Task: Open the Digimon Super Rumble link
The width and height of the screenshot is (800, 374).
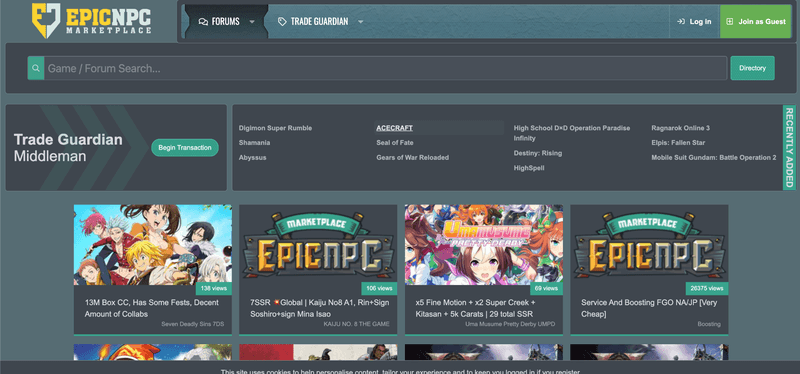Action: click(275, 128)
